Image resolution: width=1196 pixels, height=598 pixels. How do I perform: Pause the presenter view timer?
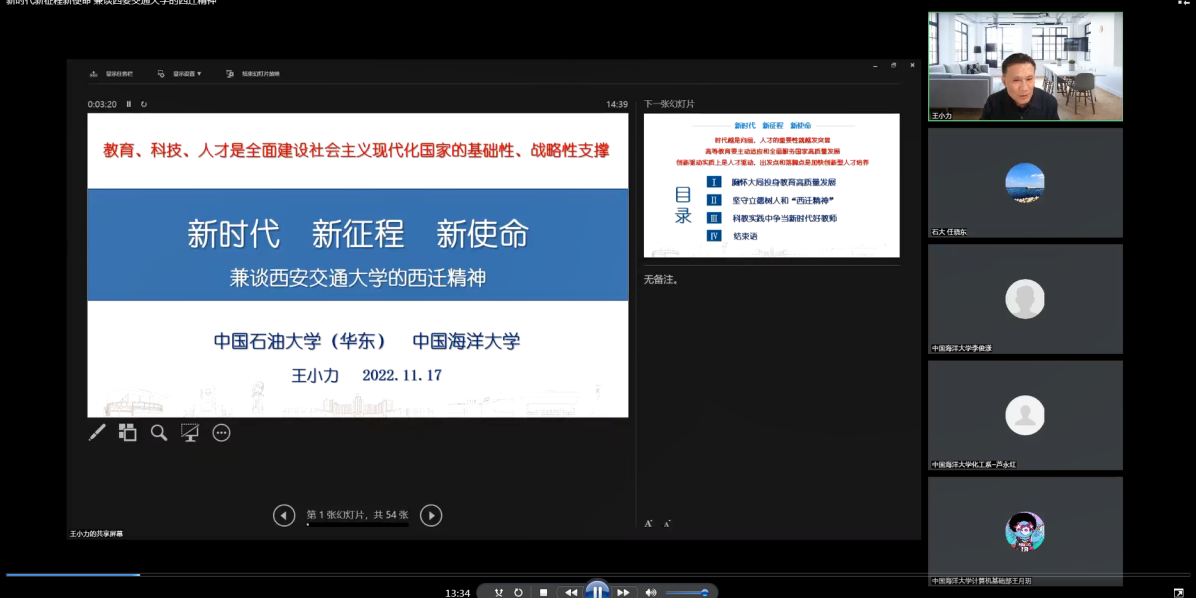(129, 104)
